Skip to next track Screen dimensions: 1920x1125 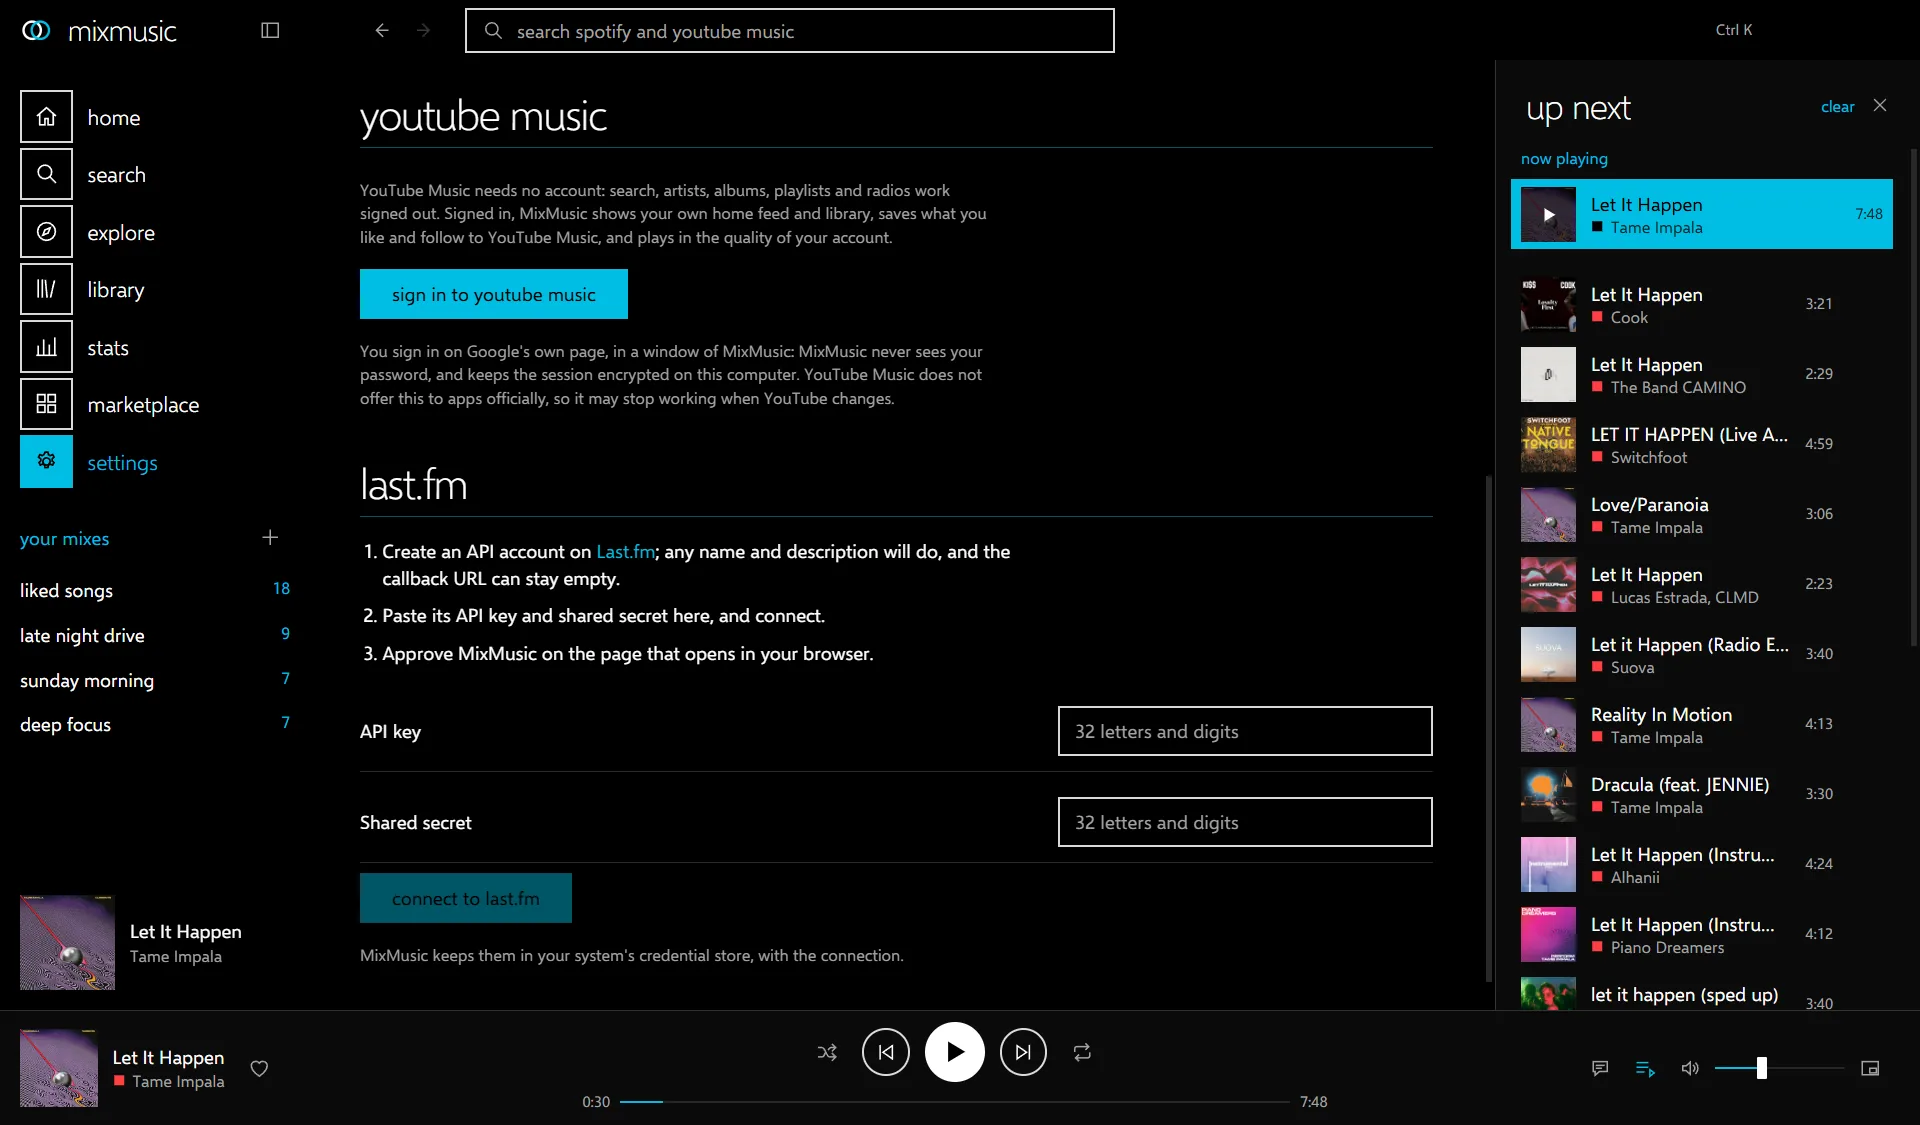(1023, 1052)
